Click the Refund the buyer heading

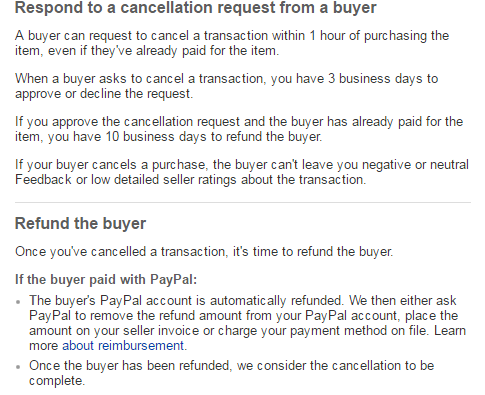click(x=80, y=223)
